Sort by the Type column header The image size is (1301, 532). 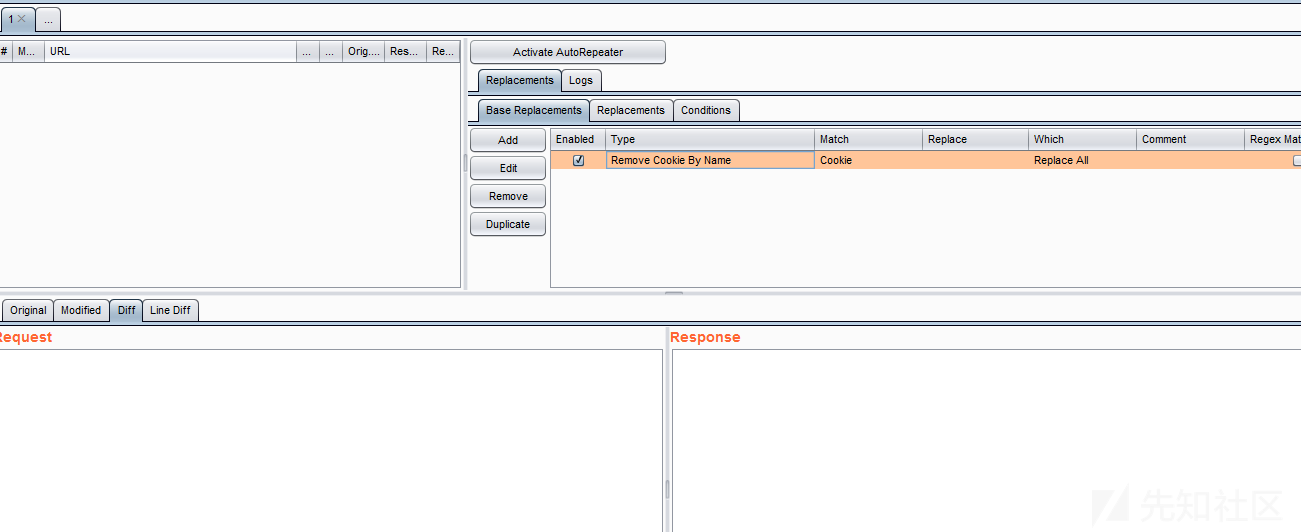coord(710,139)
